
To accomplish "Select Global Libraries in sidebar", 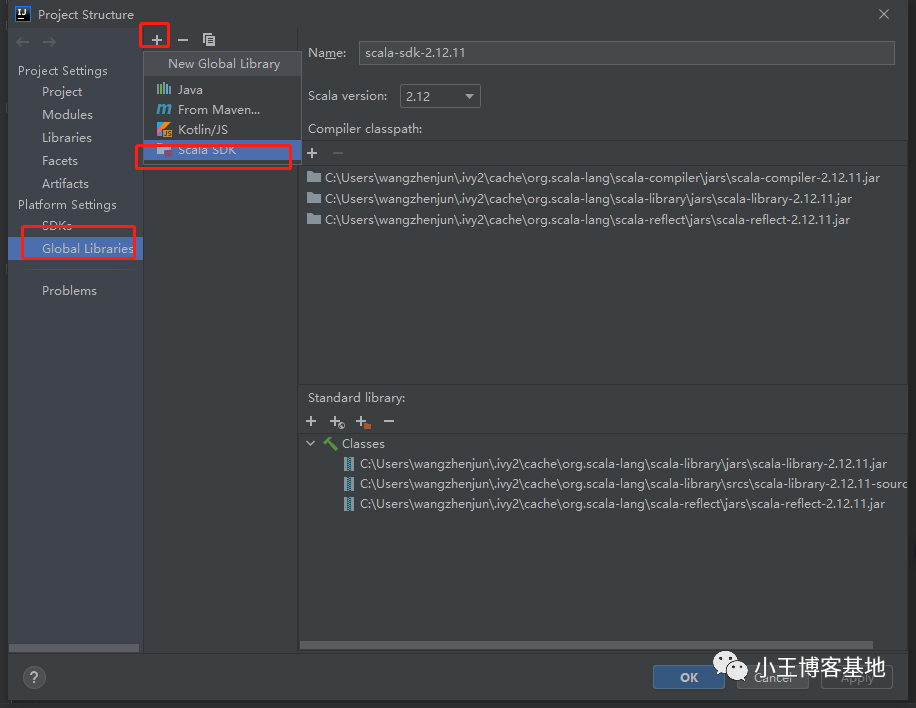I will tap(76, 248).
